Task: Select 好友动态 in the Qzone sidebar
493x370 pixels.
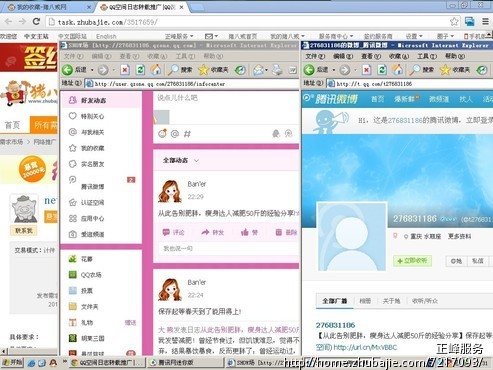Action: pyautogui.click(x=101, y=100)
